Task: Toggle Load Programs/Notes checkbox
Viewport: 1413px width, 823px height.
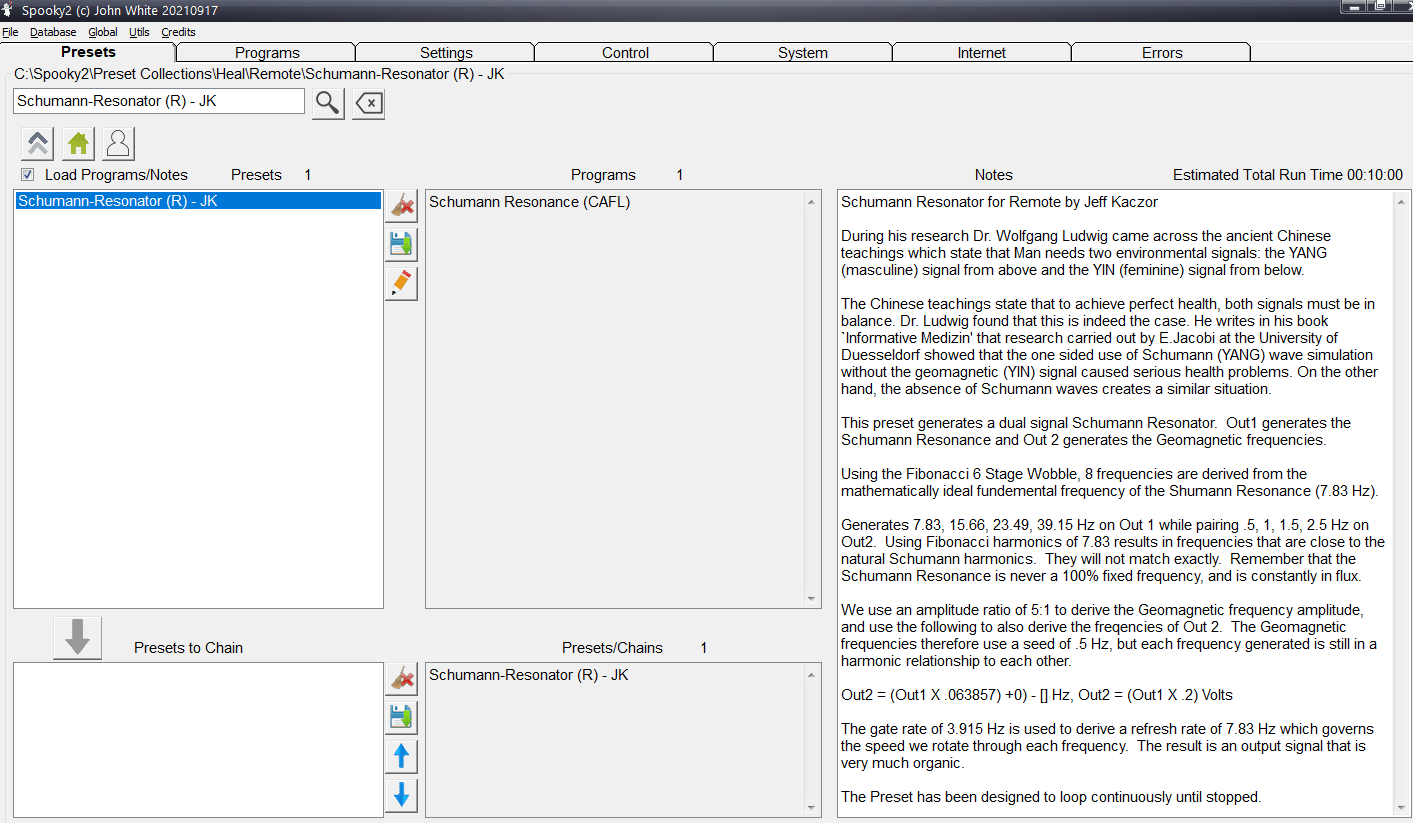Action: tap(27, 175)
